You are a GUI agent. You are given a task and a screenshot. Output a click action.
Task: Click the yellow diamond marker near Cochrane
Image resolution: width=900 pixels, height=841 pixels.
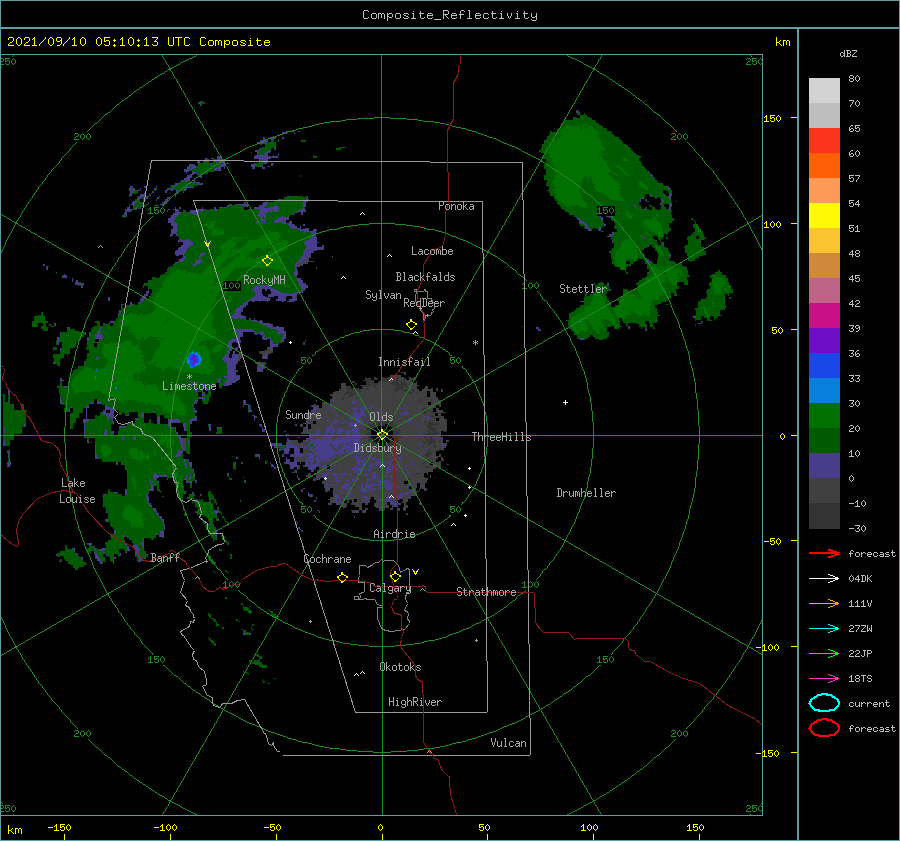click(343, 578)
